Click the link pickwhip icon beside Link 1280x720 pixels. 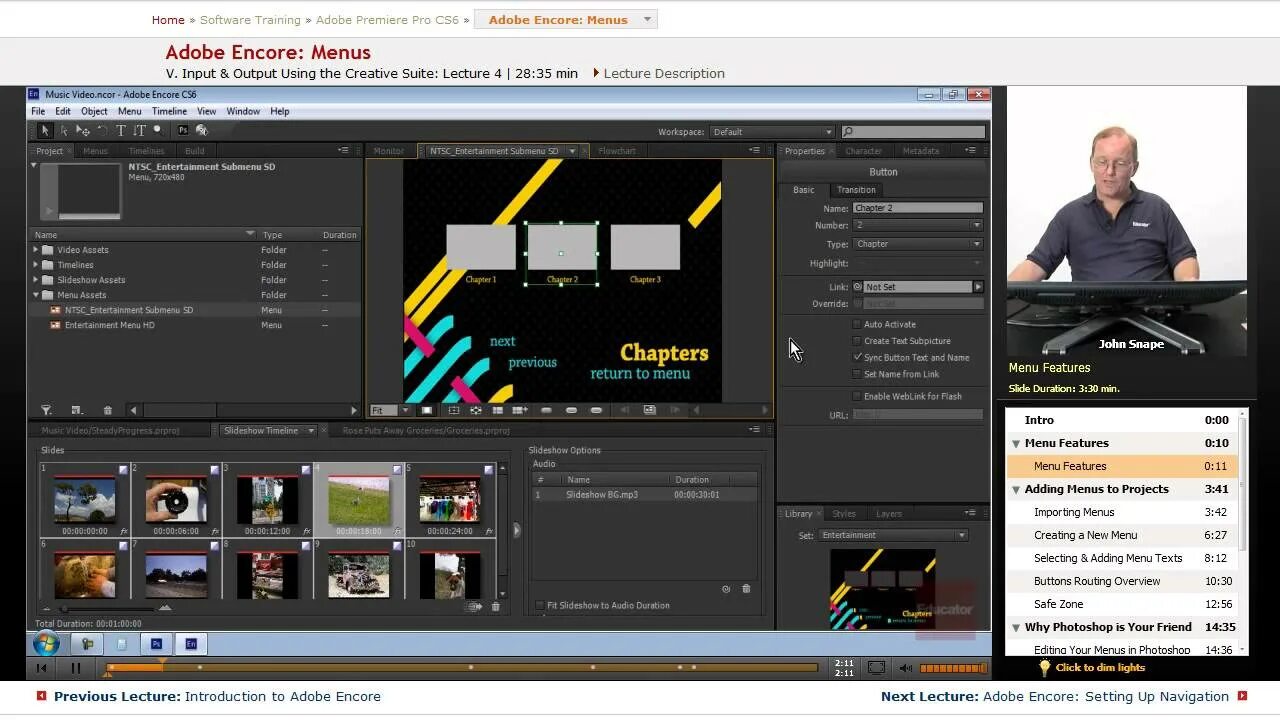point(858,287)
